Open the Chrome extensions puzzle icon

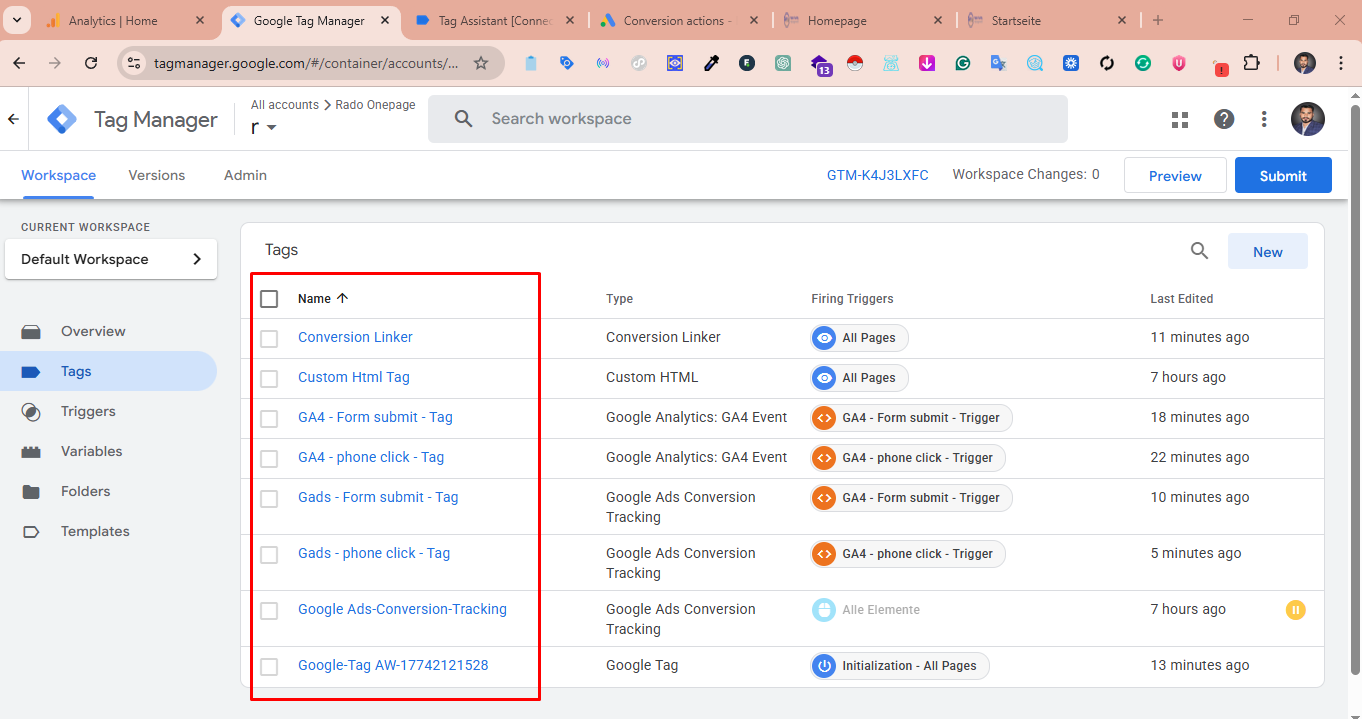point(1251,63)
